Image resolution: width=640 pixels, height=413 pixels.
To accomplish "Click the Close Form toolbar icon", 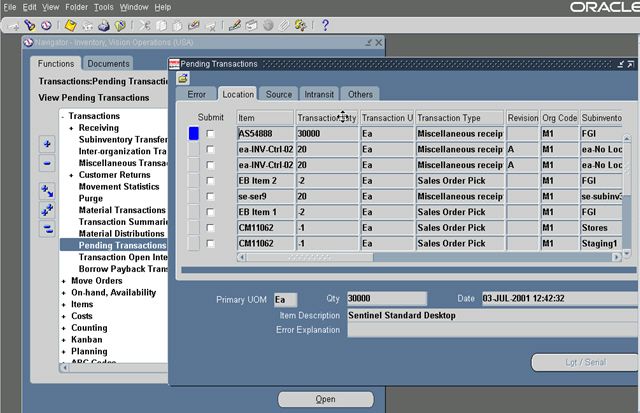I will point(120,26).
